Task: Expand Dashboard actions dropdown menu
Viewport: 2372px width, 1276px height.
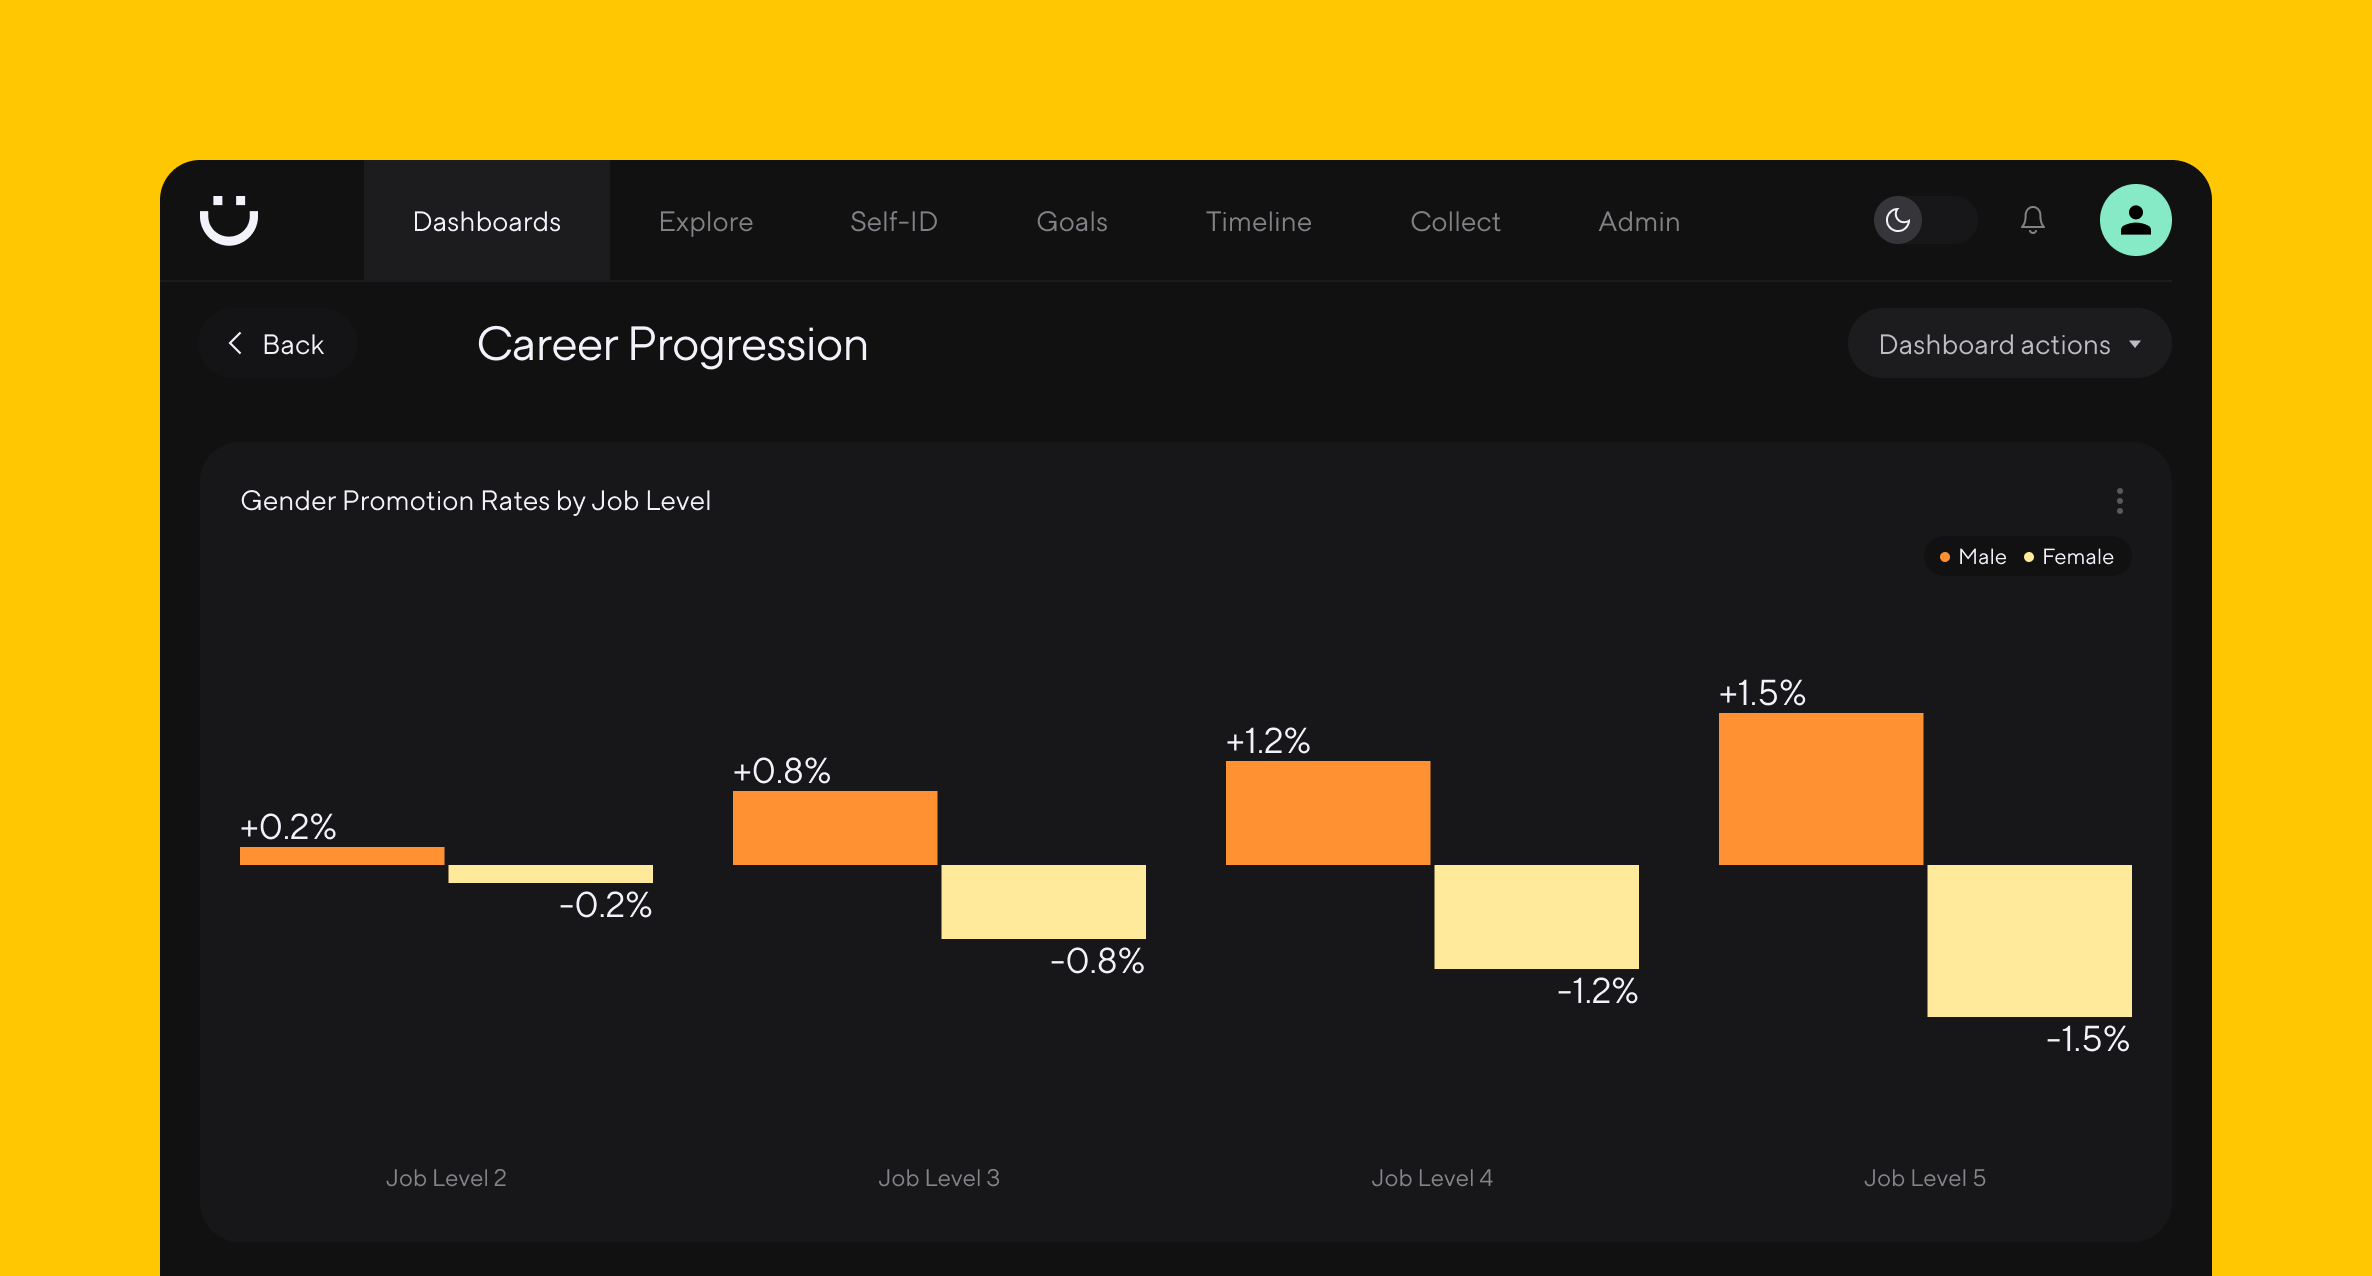Action: 2009,344
